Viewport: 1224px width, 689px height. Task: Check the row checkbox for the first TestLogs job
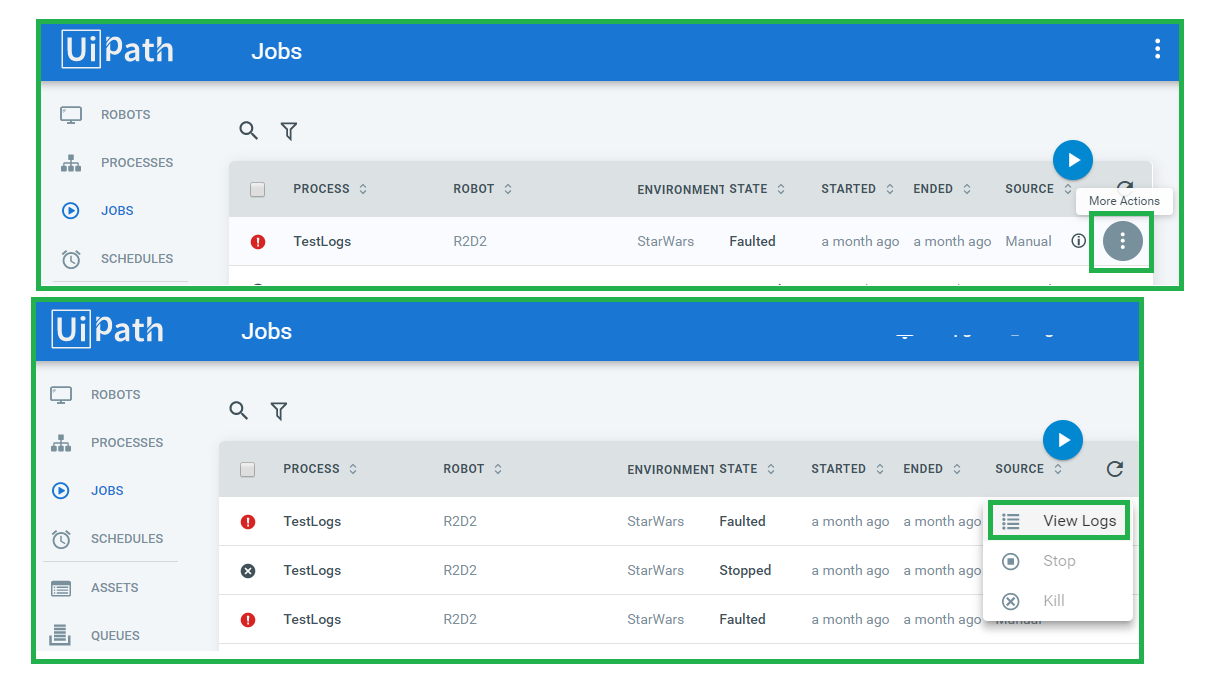(x=248, y=521)
